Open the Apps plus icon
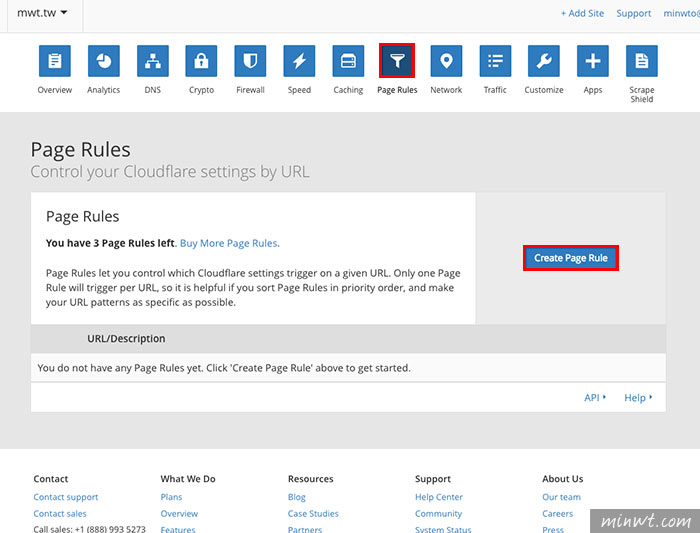700x533 pixels. 593,61
